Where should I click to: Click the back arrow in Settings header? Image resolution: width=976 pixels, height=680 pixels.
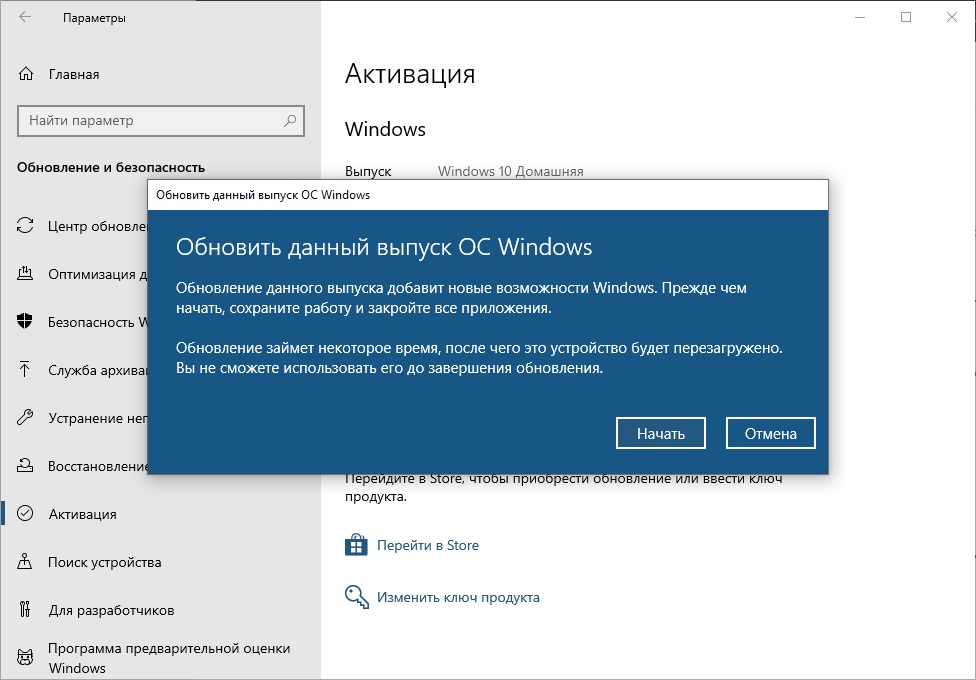click(25, 17)
